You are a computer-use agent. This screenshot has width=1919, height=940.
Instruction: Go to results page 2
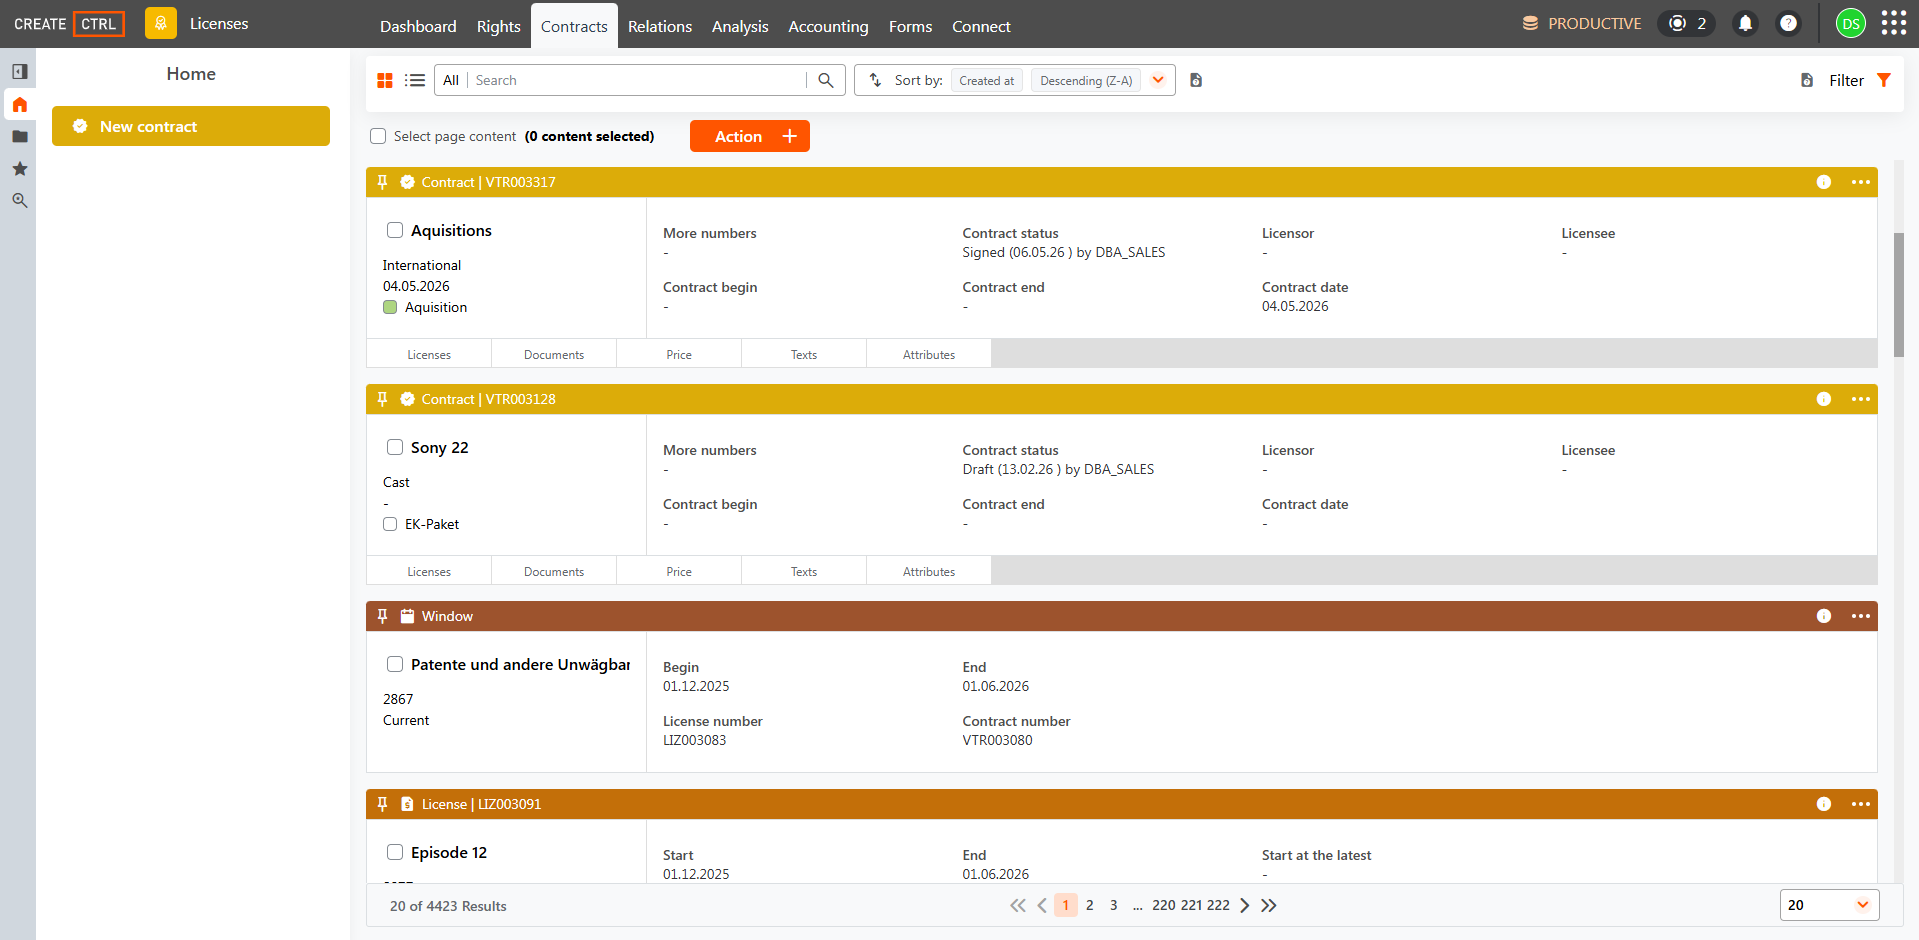click(x=1090, y=905)
